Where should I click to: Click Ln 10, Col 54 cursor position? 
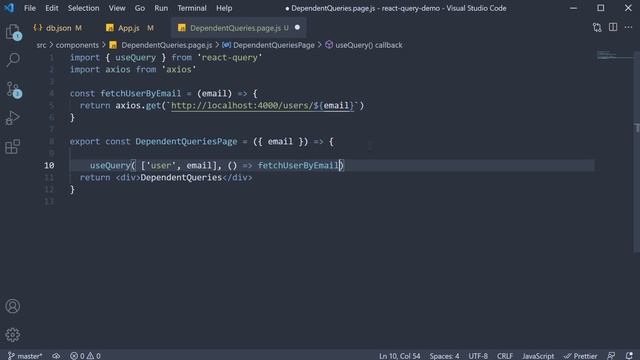[399, 356]
